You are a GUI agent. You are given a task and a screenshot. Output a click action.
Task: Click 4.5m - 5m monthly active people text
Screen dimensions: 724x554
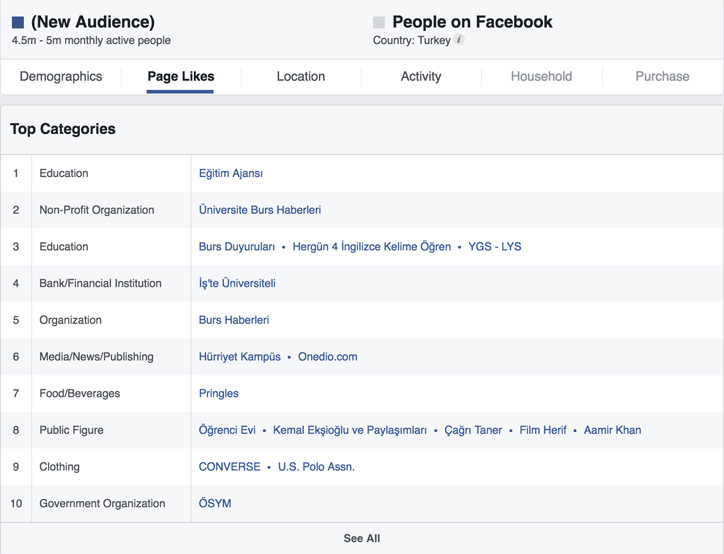pos(91,41)
